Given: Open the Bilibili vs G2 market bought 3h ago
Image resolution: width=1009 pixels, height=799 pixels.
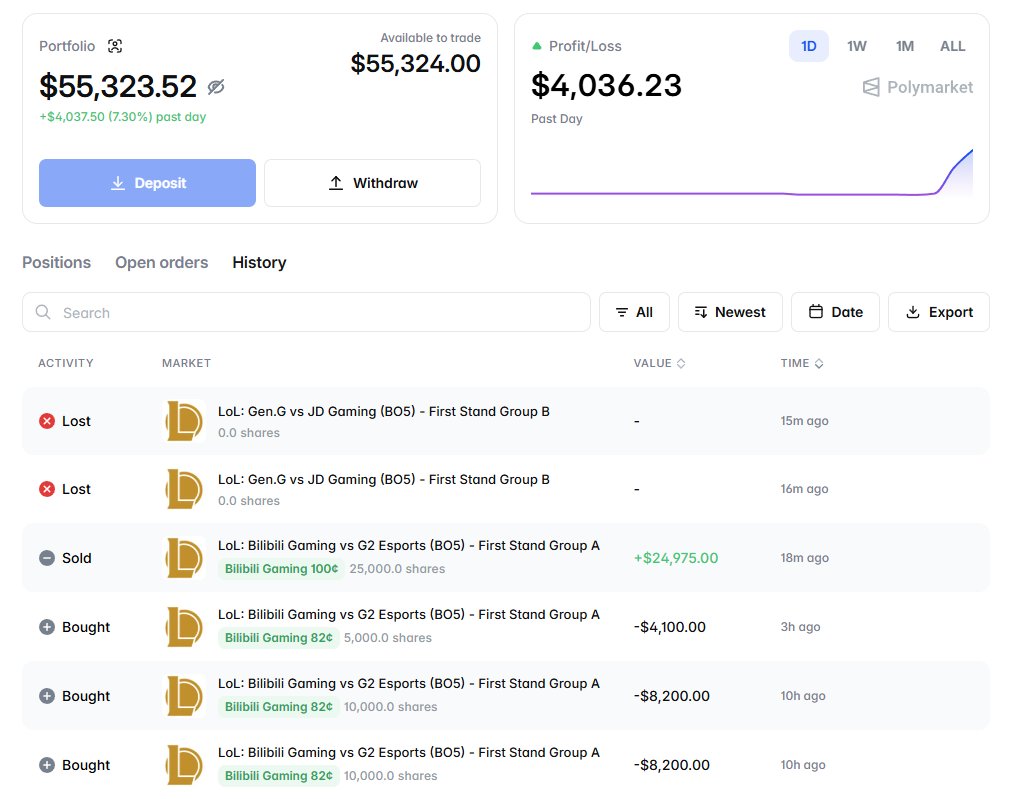Looking at the screenshot, I should point(409,614).
